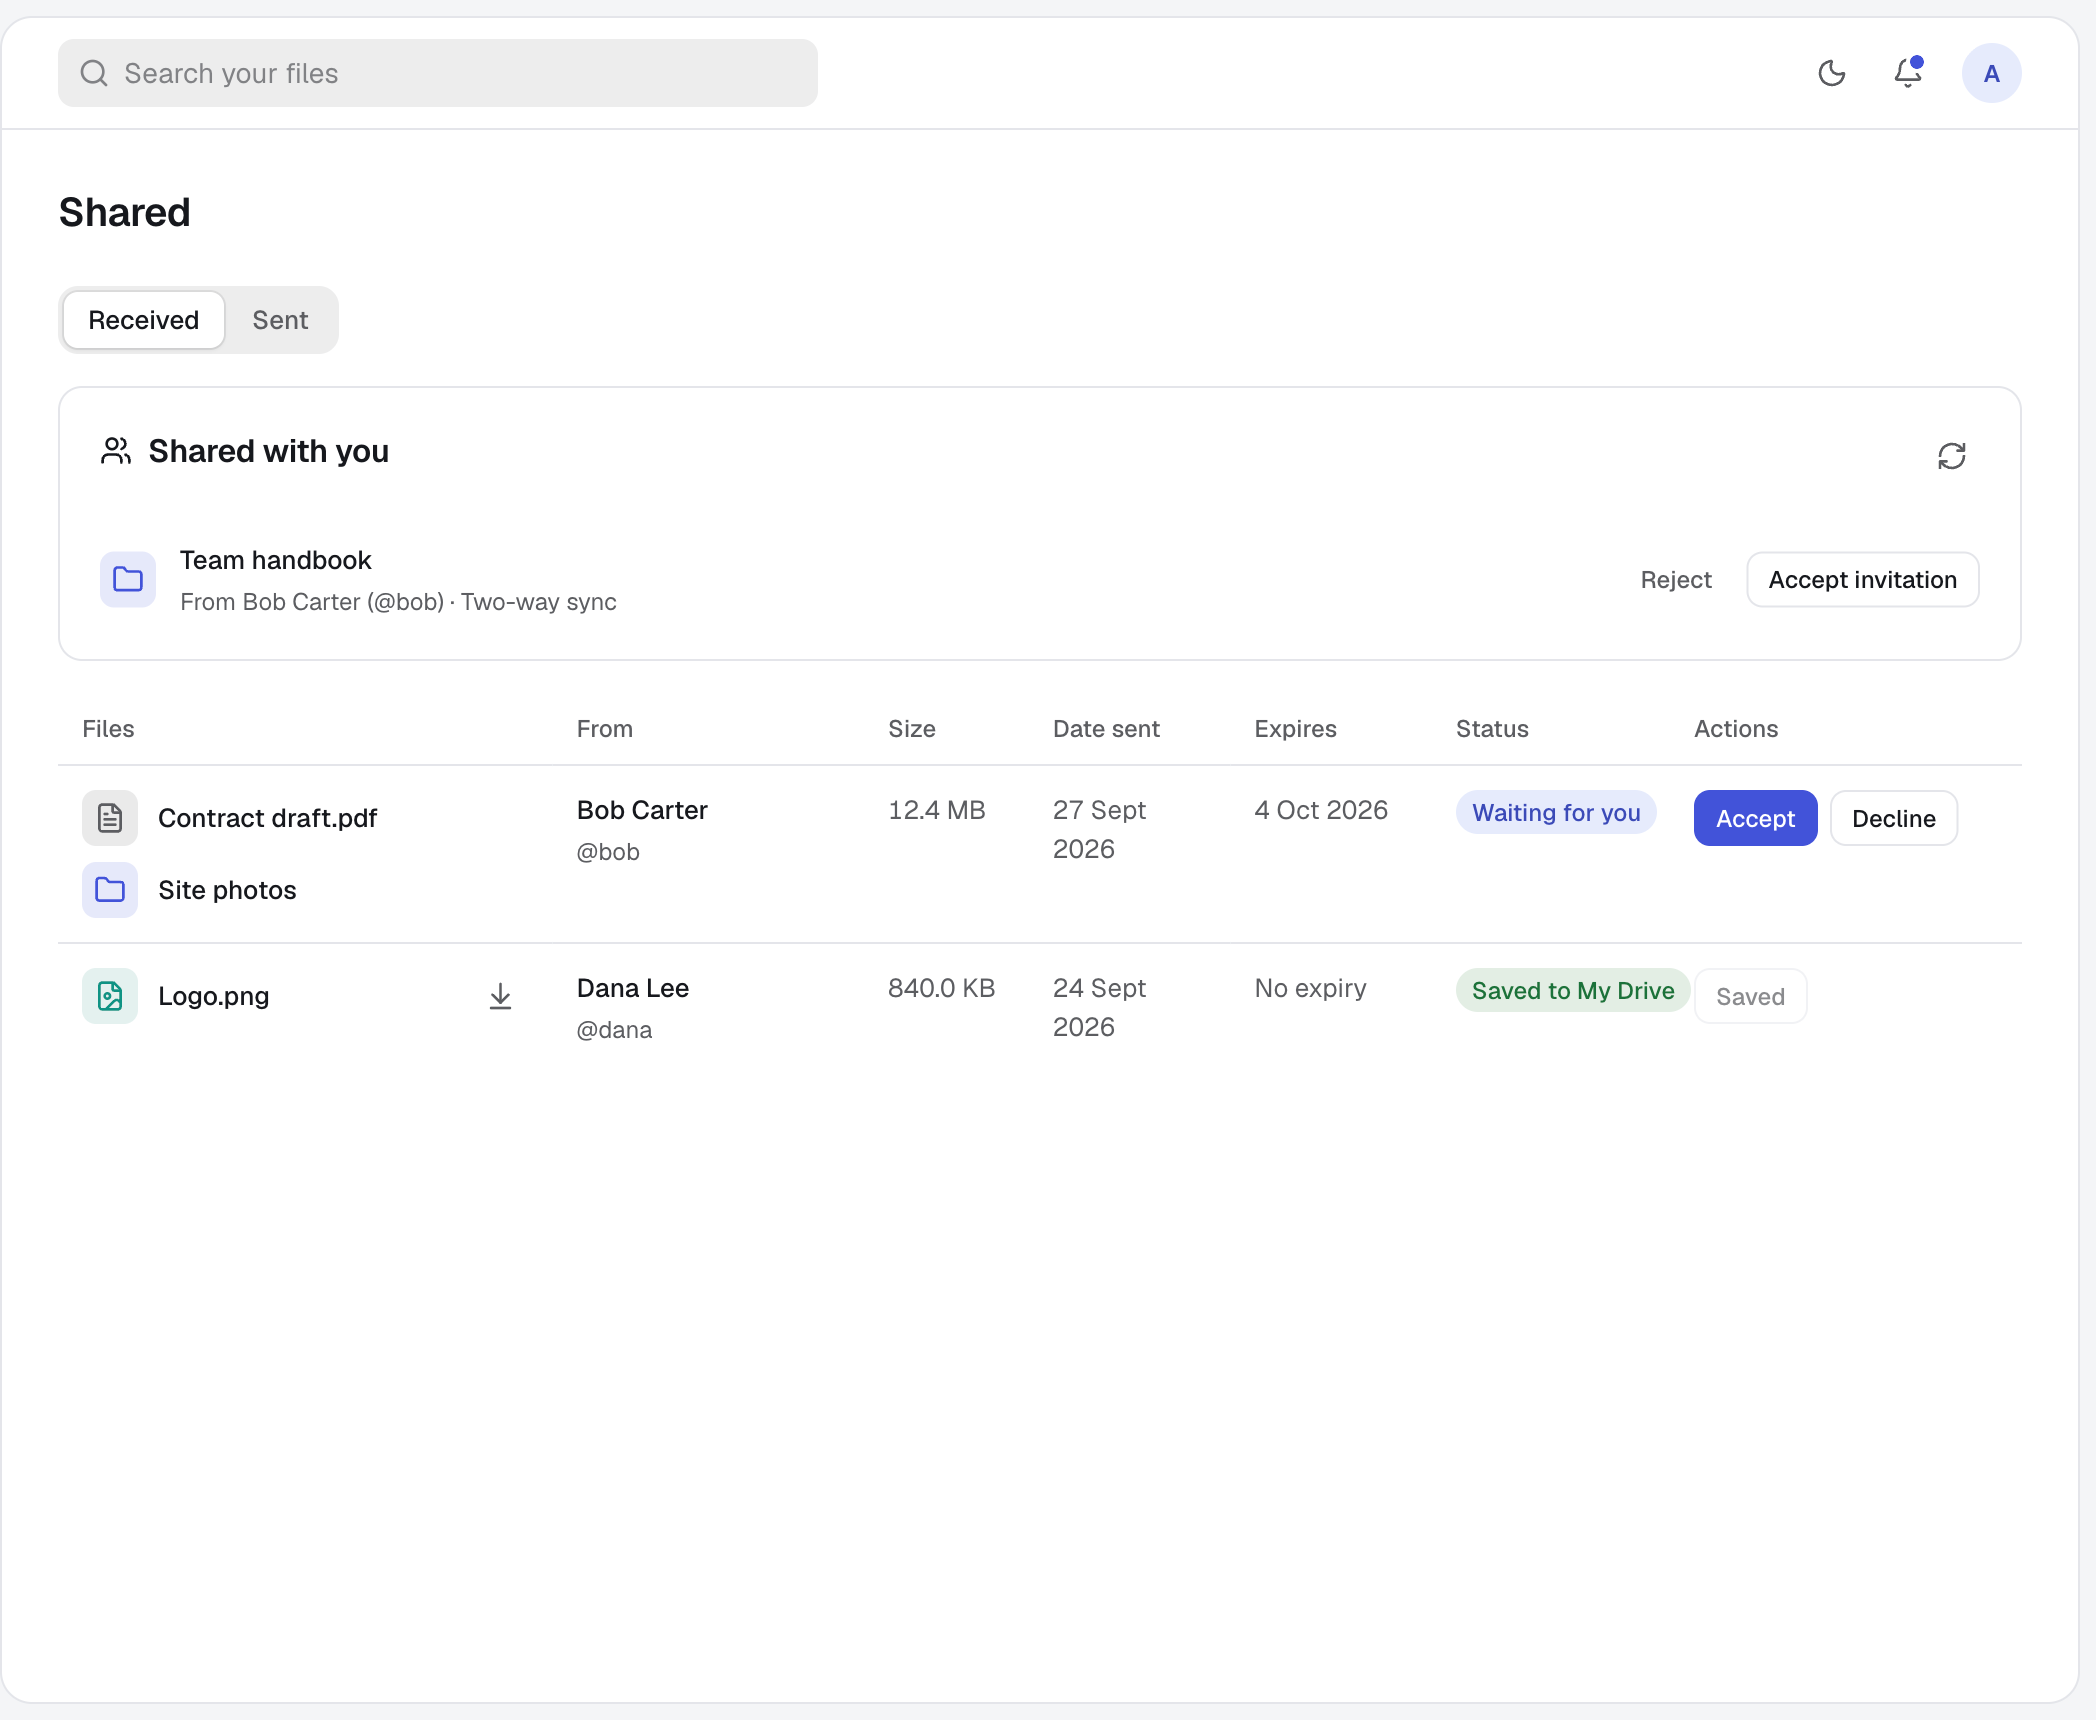Toggle dark mode with the moon icon

(1831, 73)
